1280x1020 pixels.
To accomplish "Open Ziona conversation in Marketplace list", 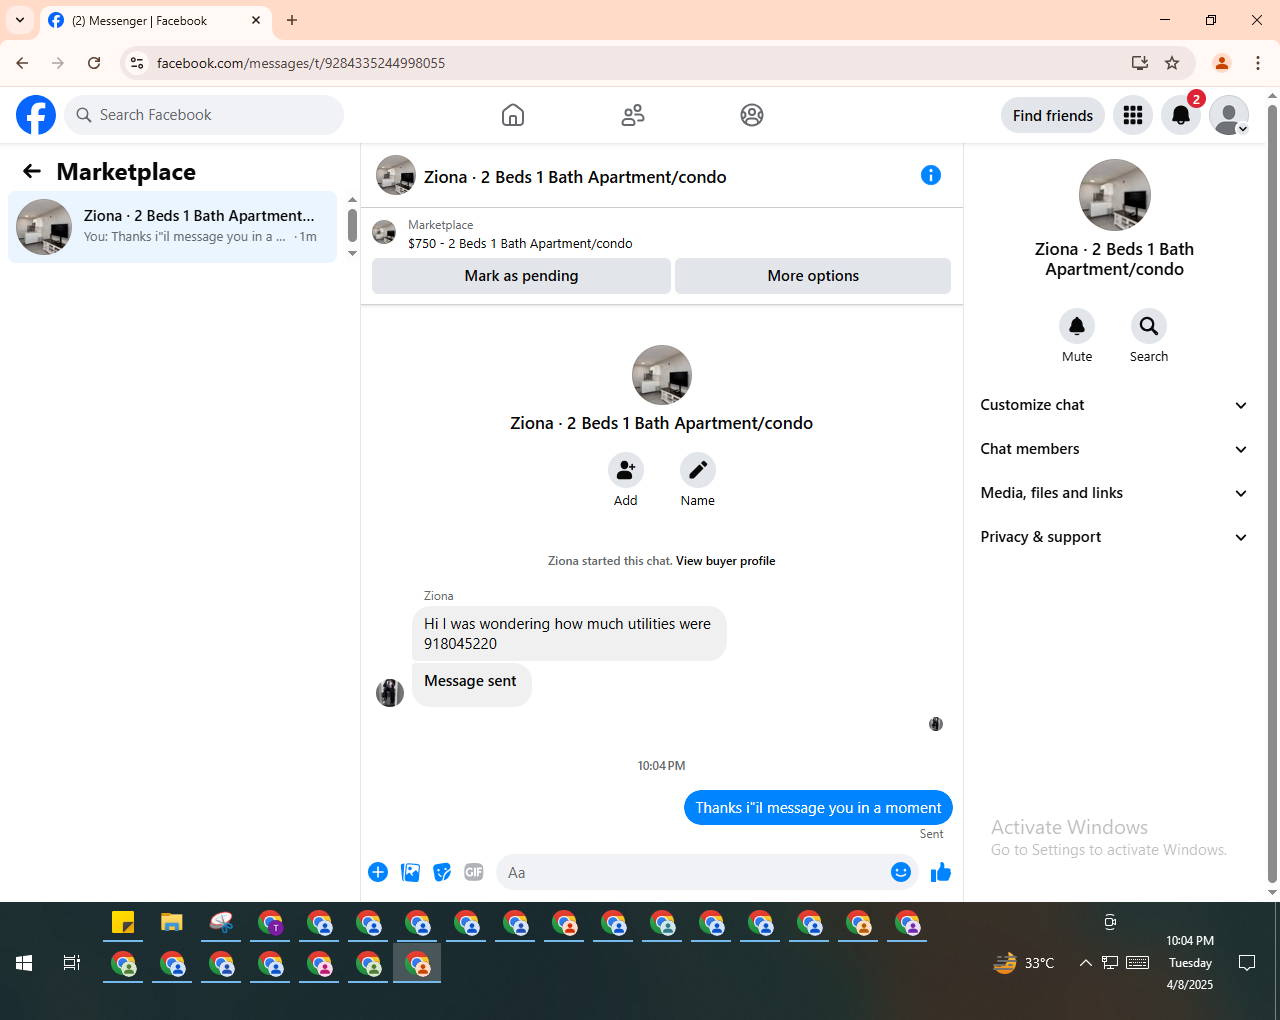I will pos(173,227).
